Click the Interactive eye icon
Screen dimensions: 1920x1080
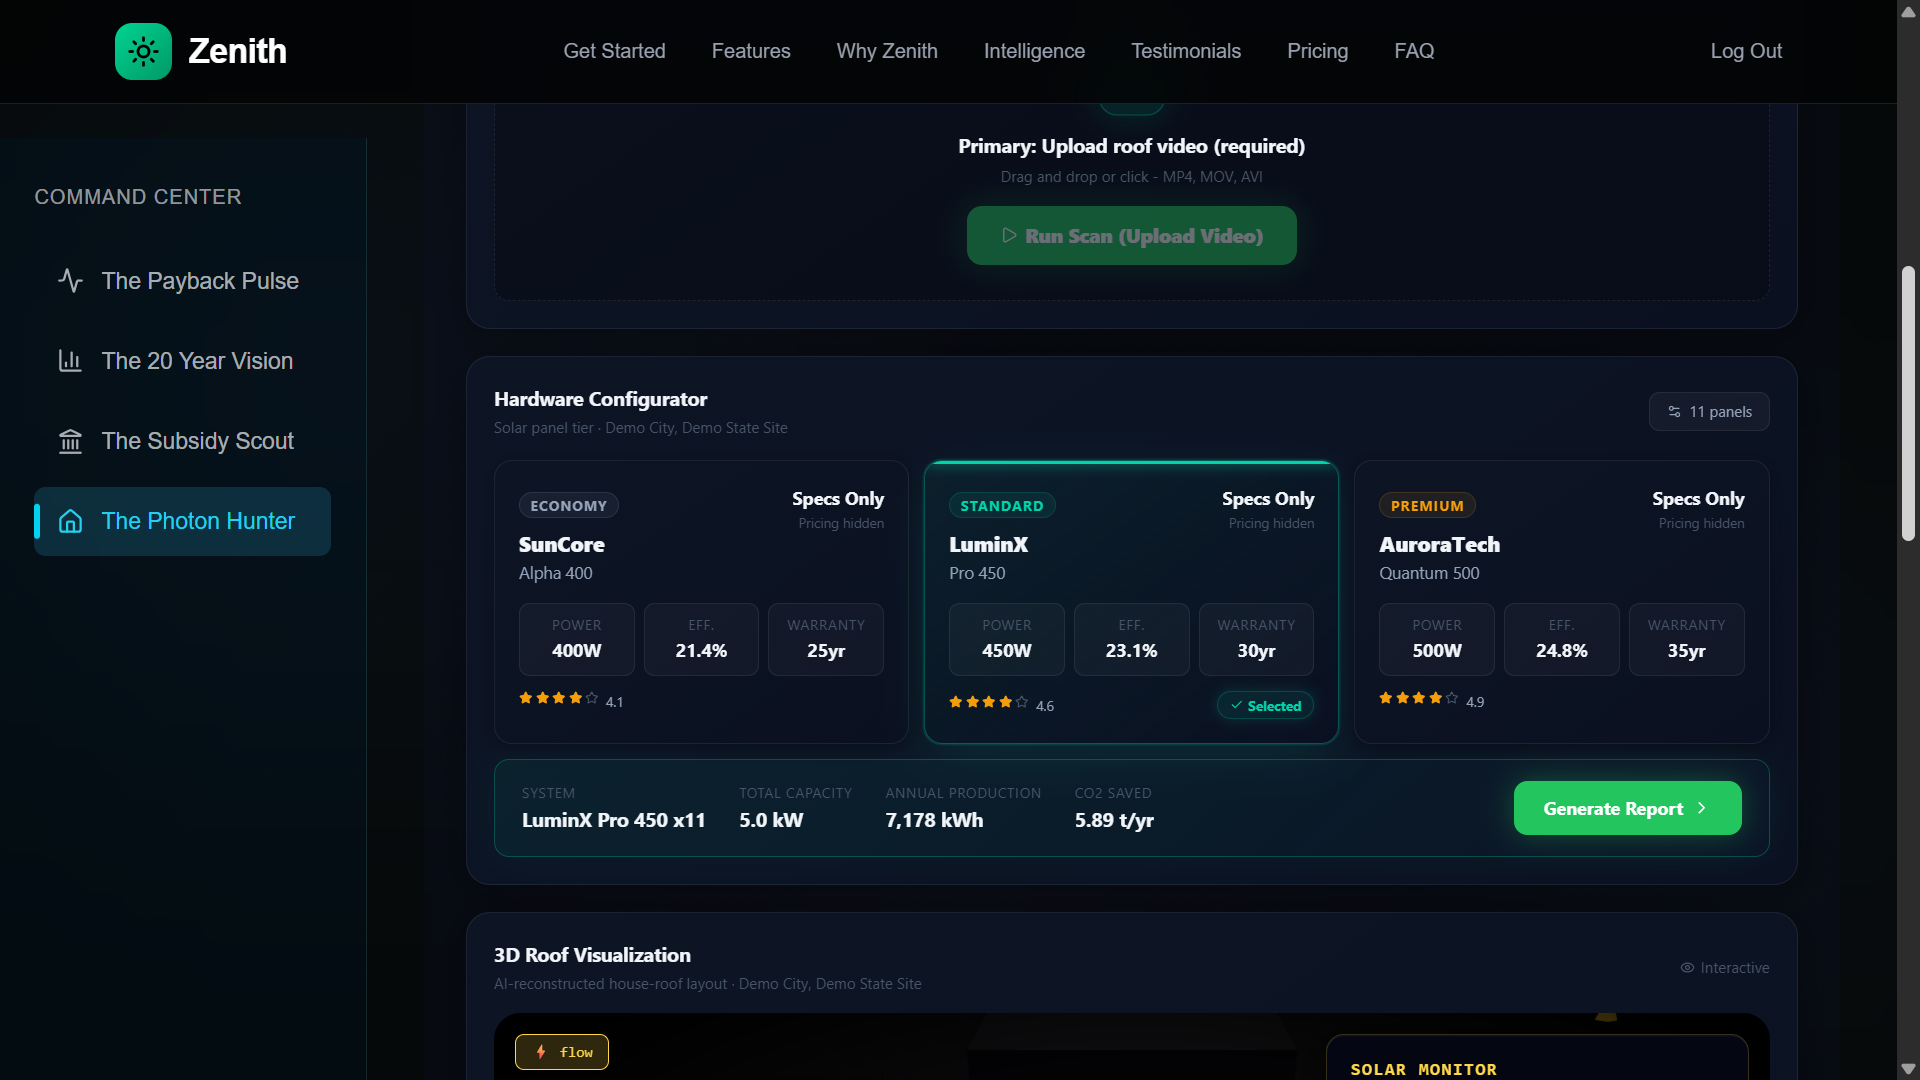[1687, 968]
